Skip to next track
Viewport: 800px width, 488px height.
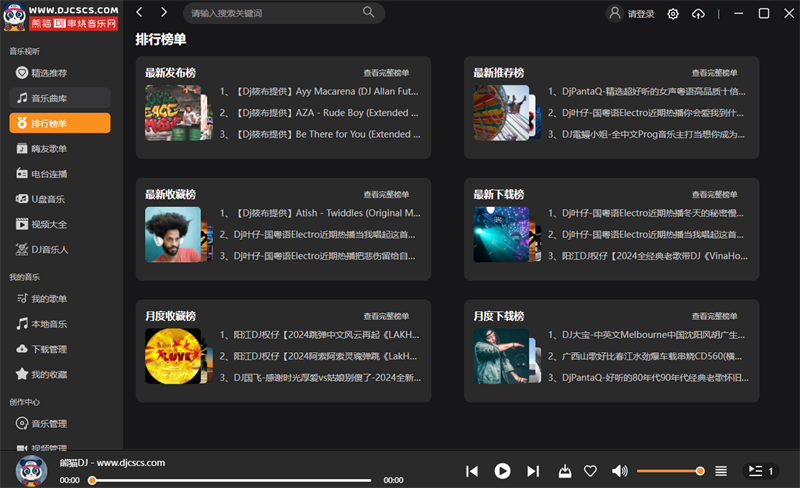point(533,471)
